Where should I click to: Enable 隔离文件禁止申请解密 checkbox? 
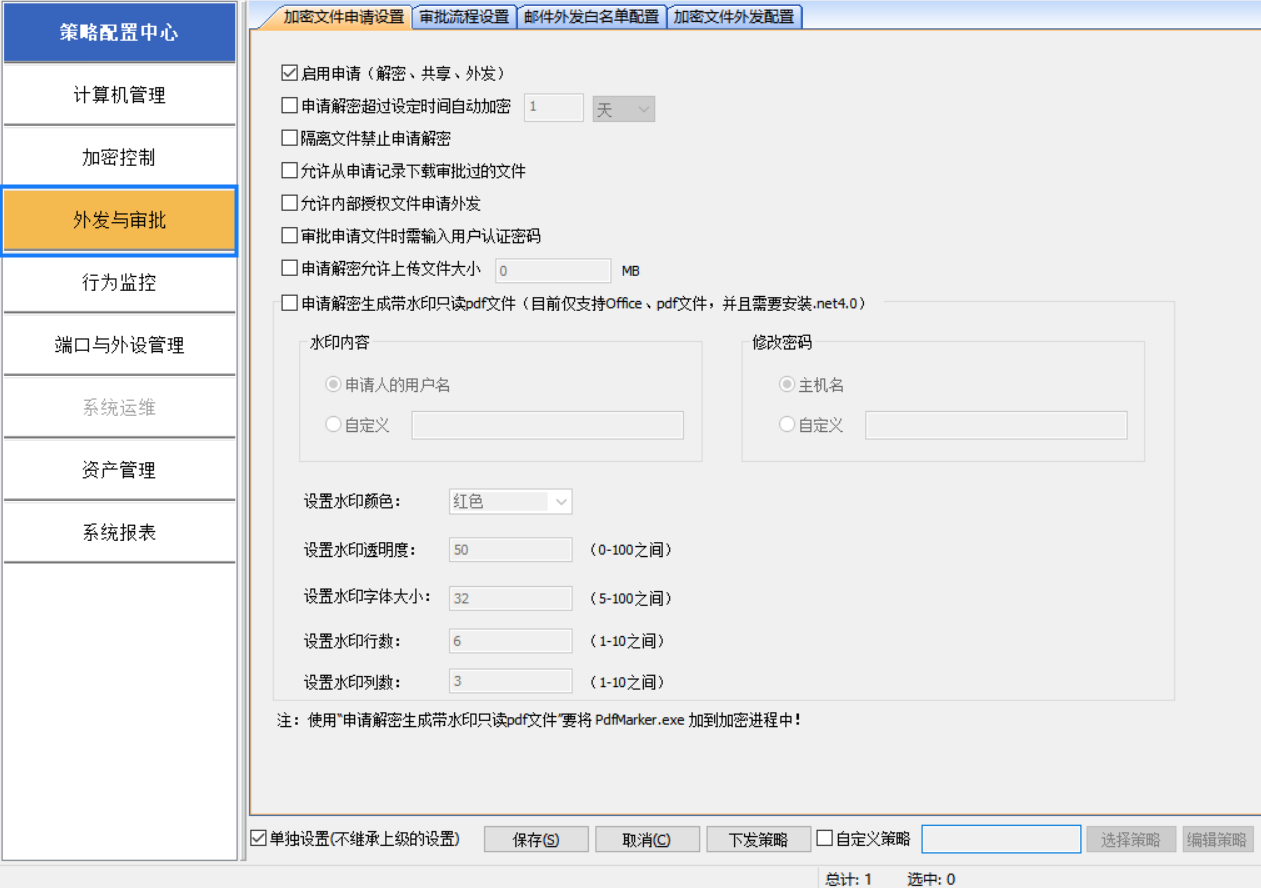point(290,138)
